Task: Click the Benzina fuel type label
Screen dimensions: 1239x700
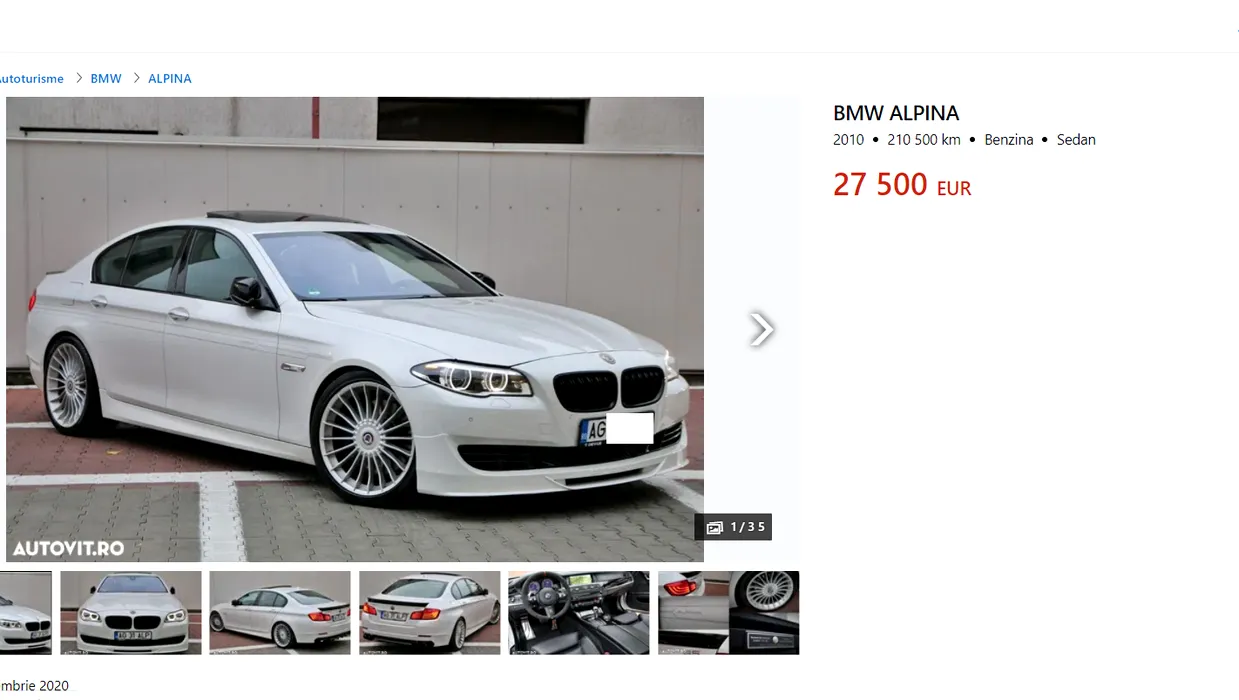Action: tap(1009, 140)
